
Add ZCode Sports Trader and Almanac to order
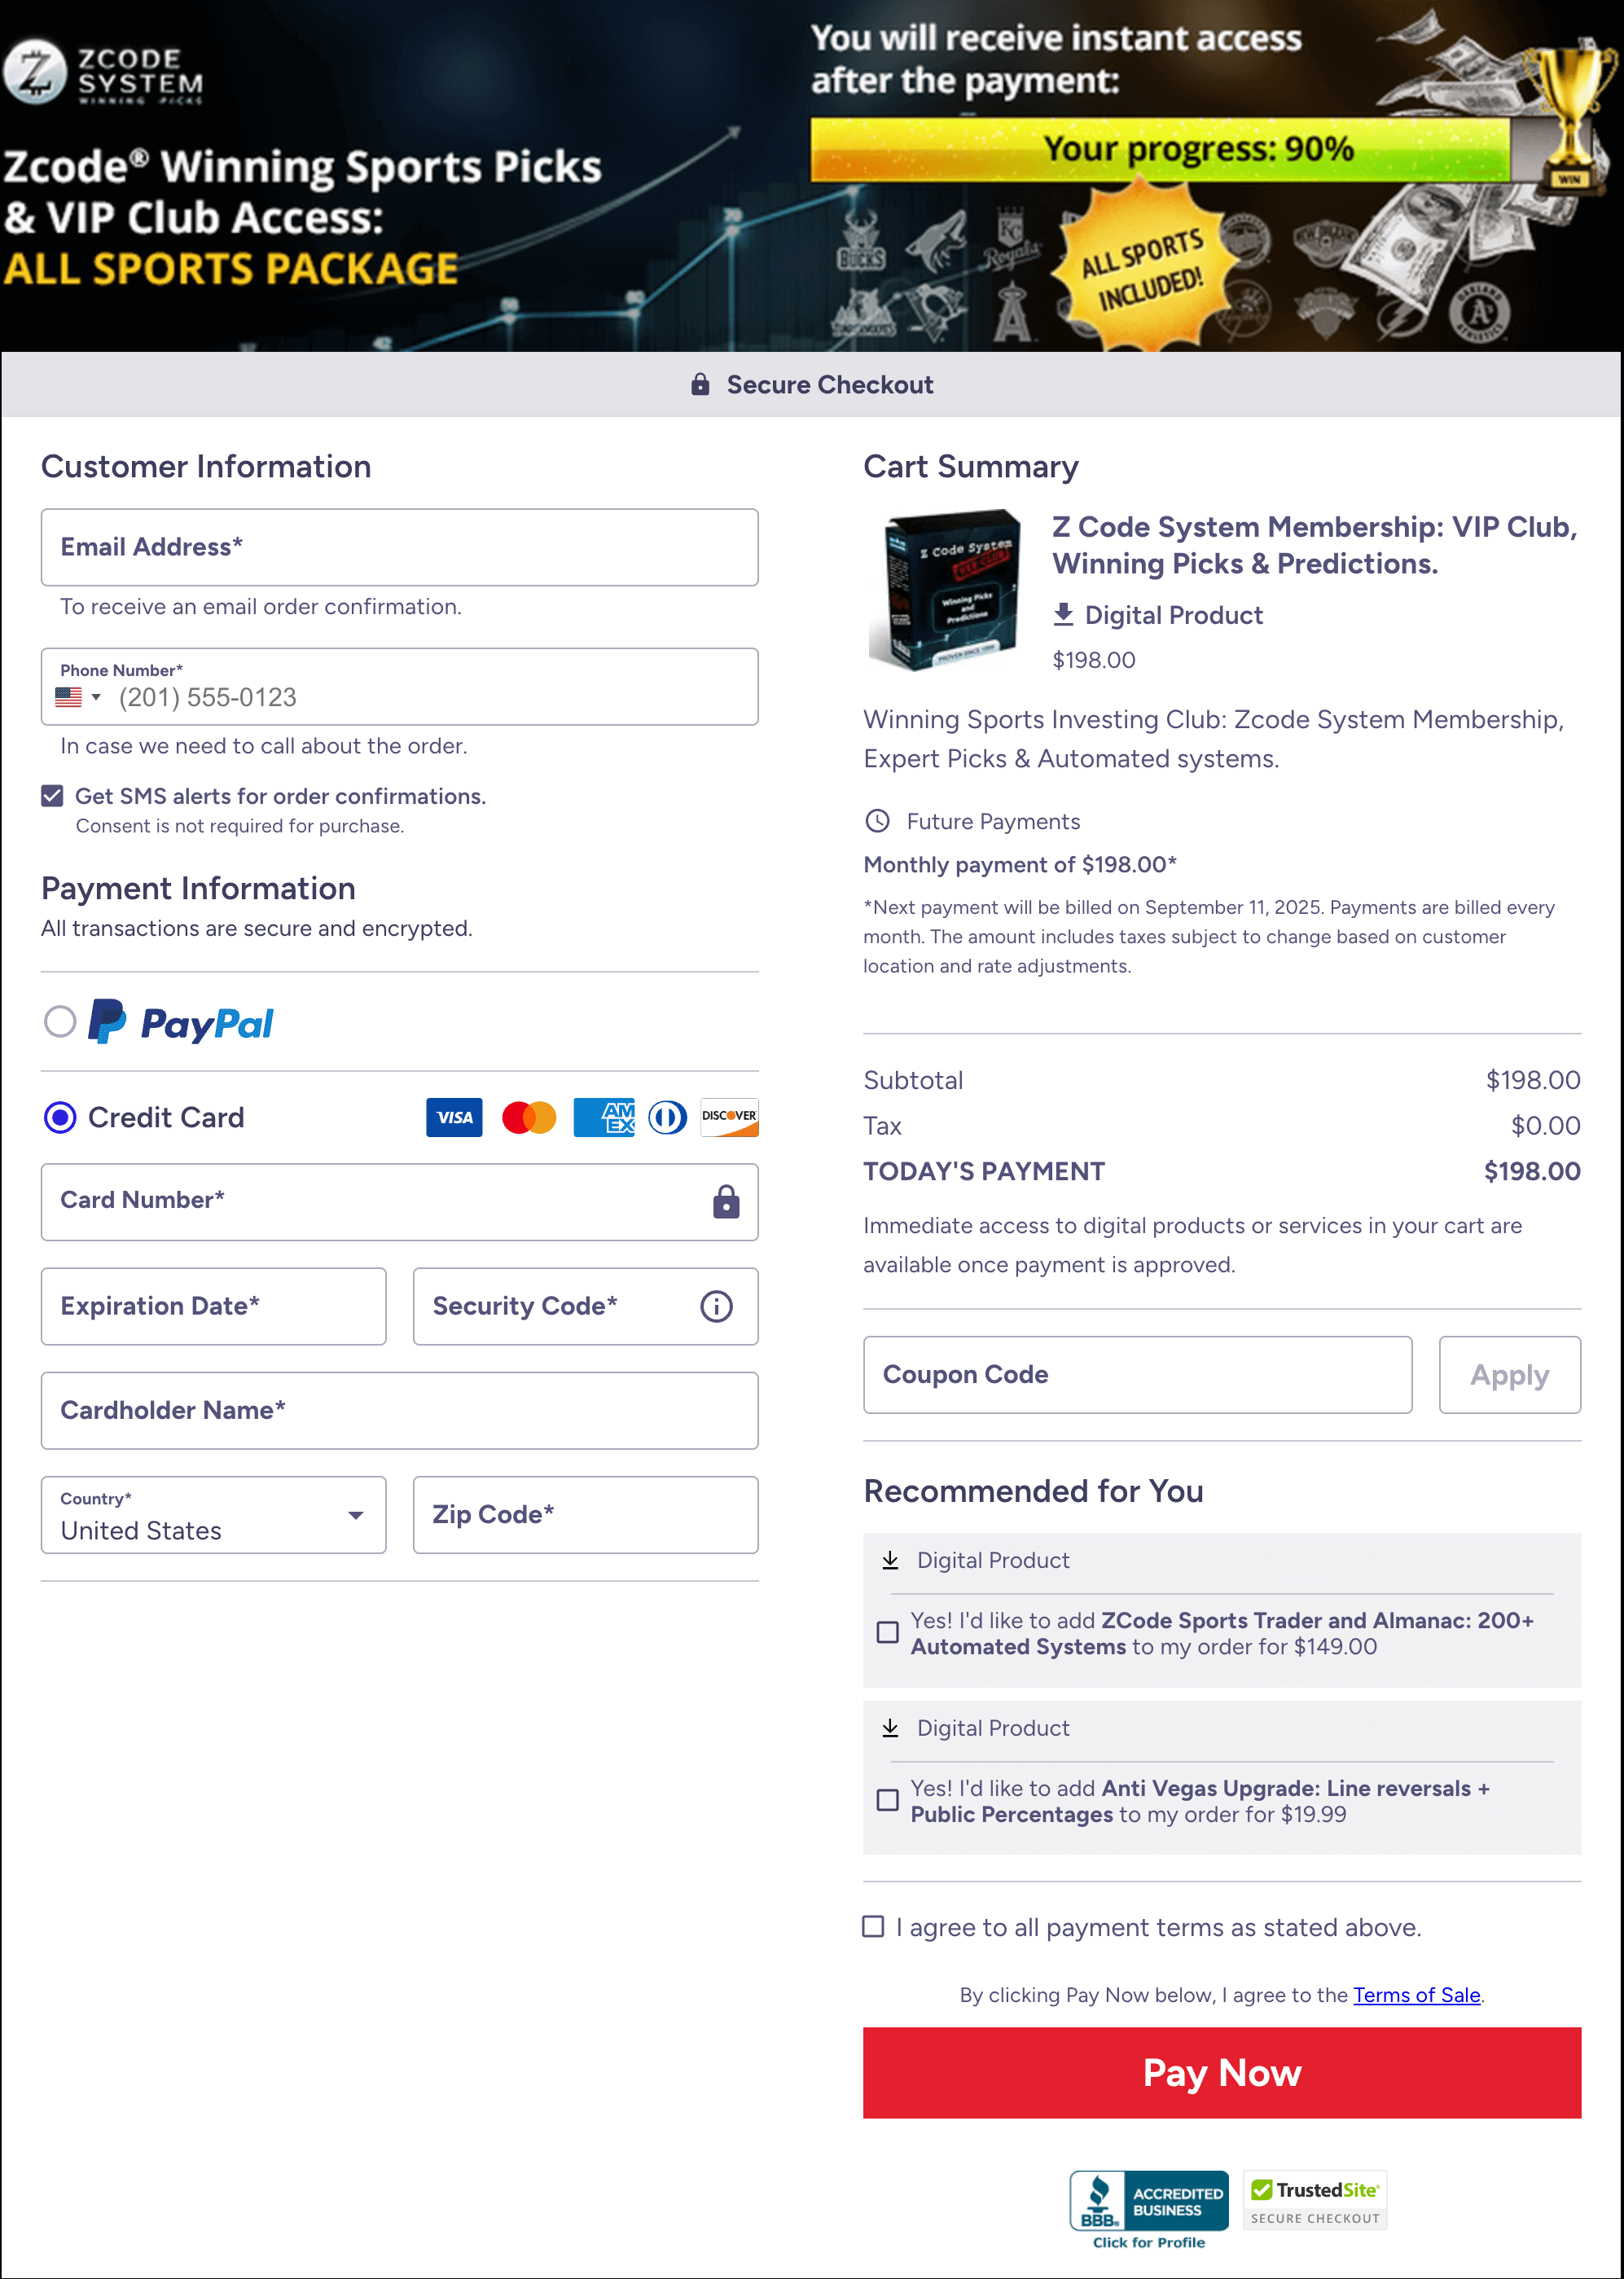(886, 1633)
